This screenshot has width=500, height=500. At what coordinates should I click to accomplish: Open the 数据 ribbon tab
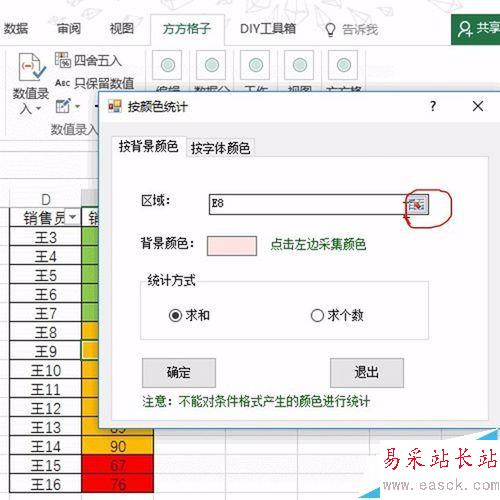(x=16, y=29)
